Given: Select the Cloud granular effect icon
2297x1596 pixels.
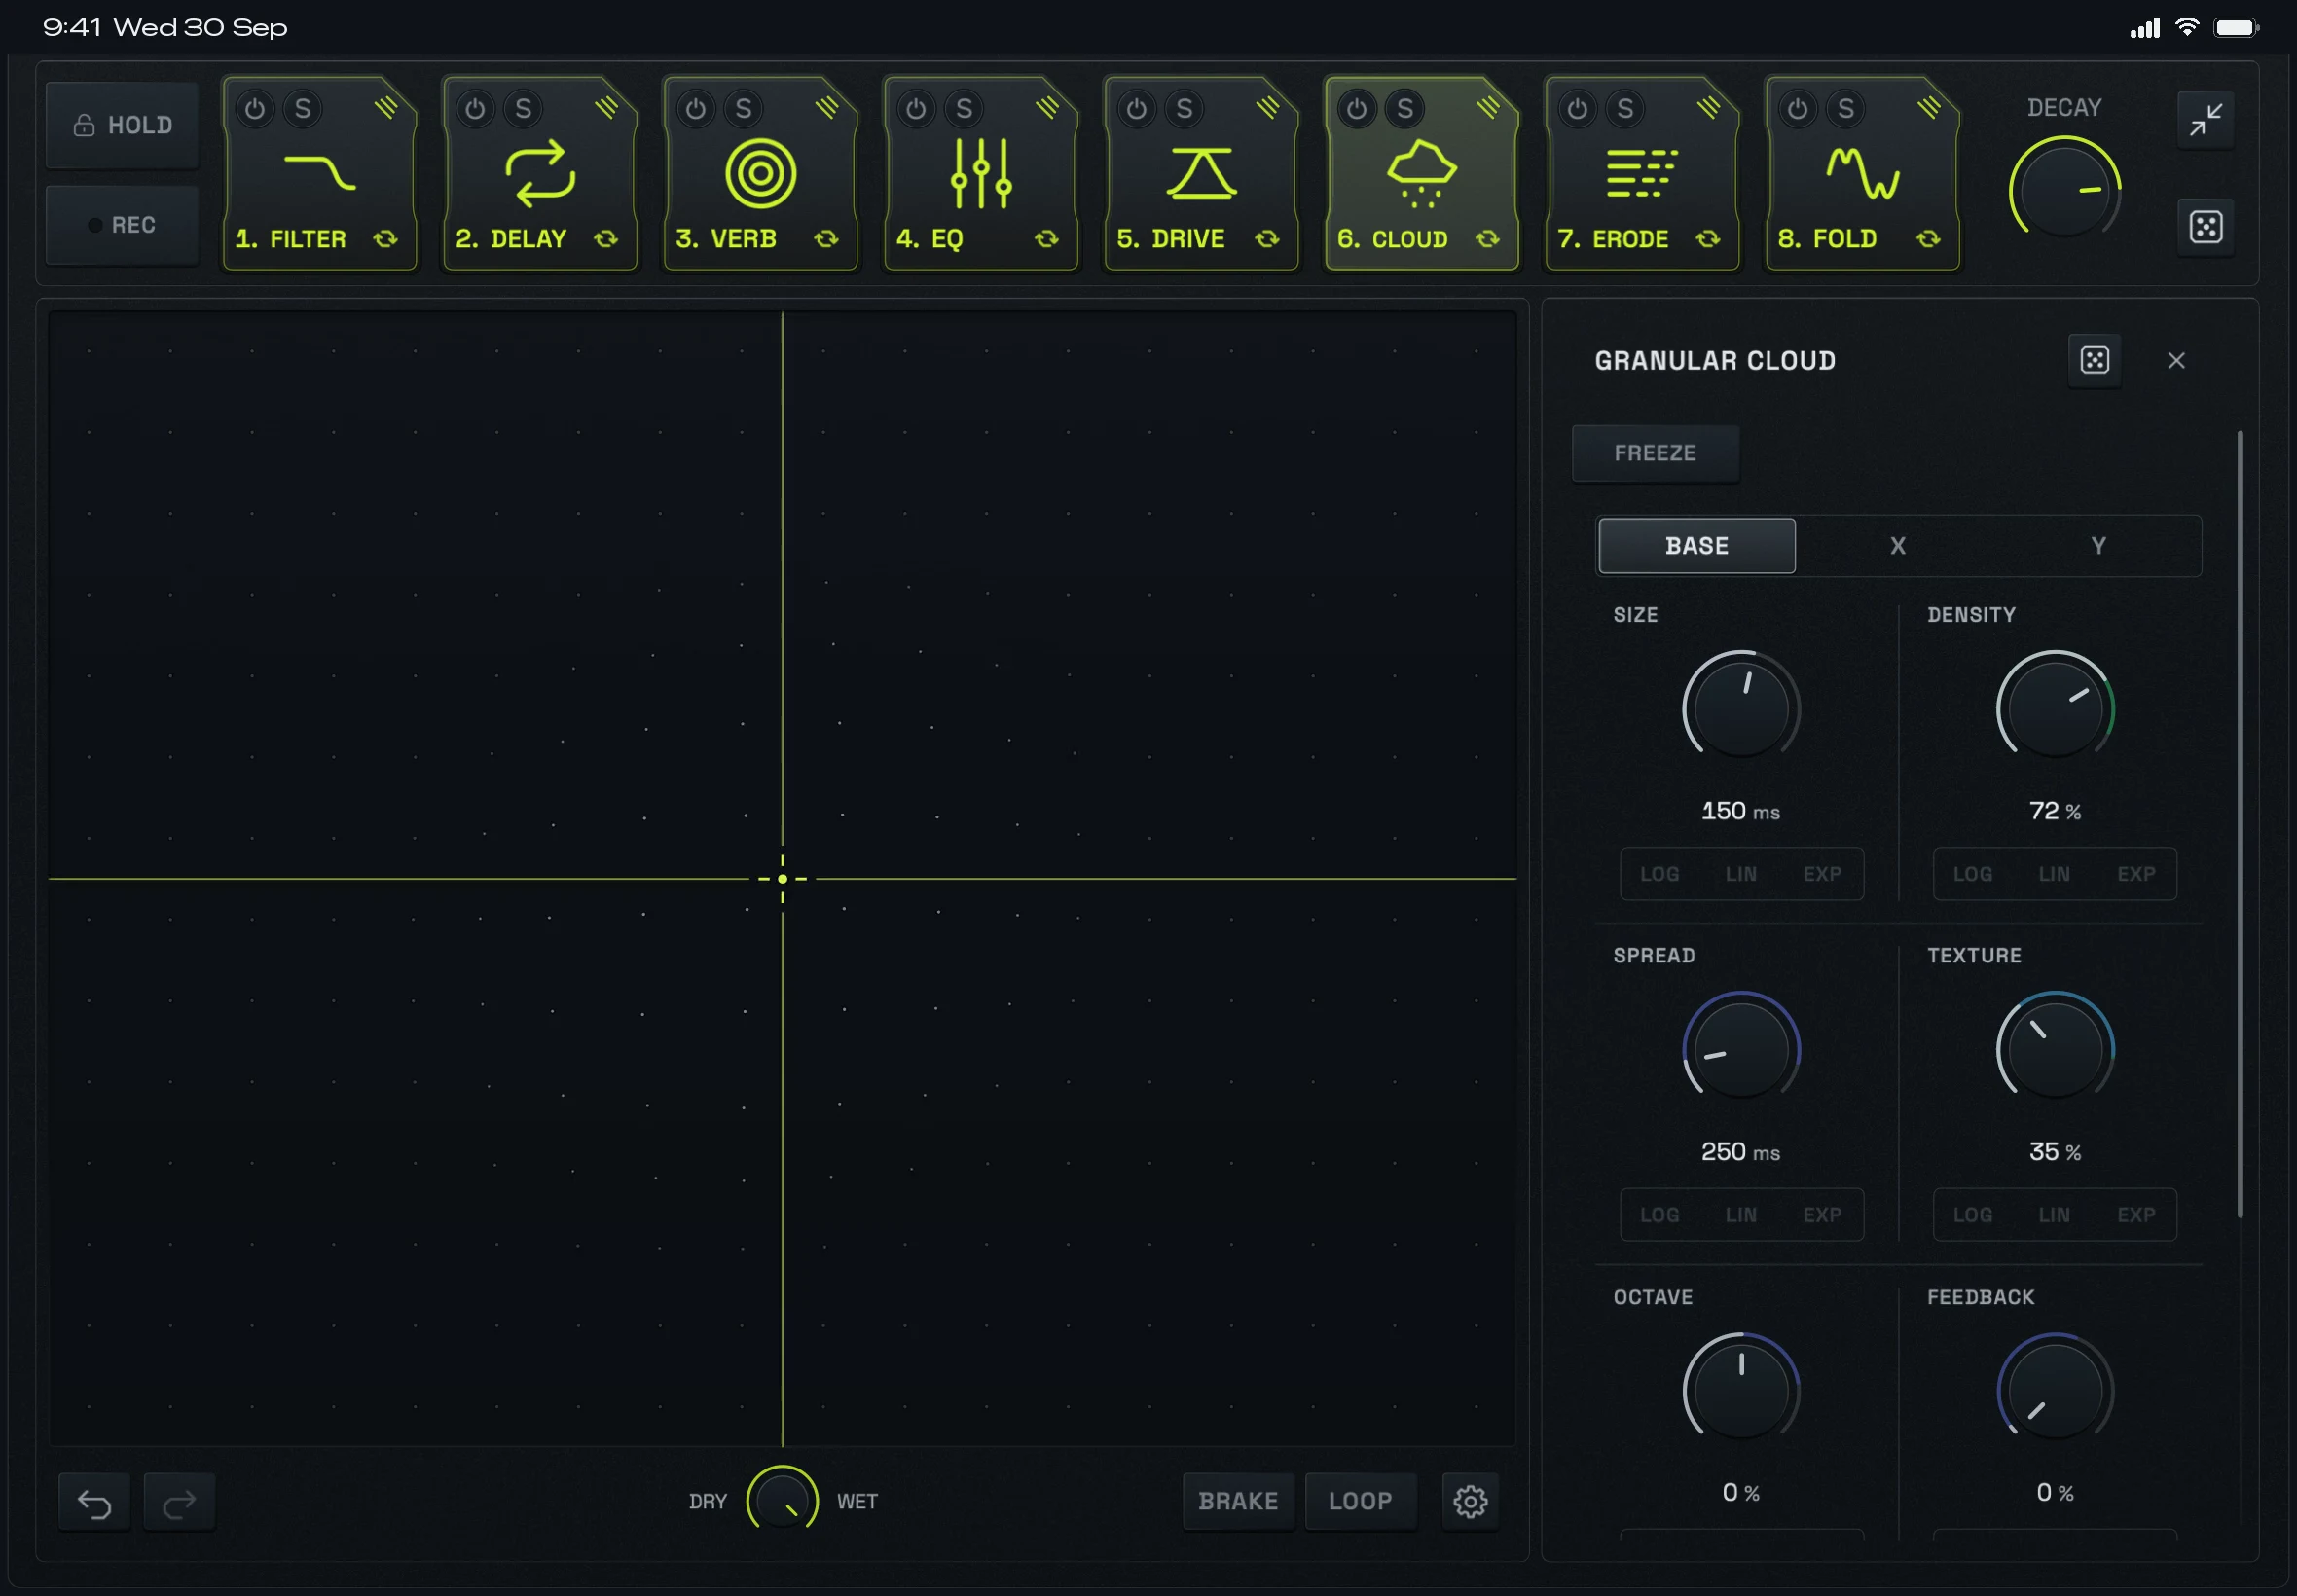Looking at the screenshot, I should tap(1421, 173).
